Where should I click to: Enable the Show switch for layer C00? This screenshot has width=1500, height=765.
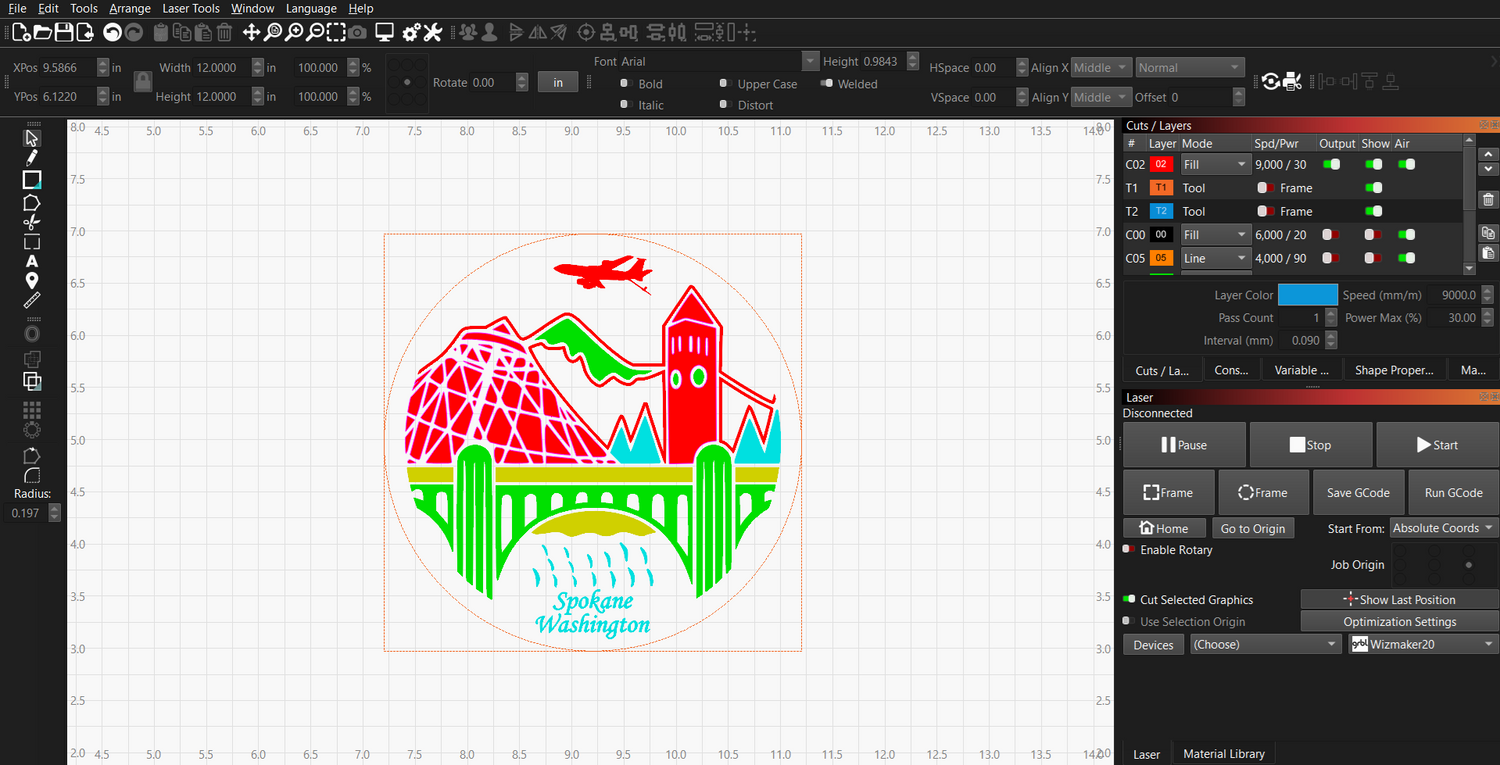(x=1374, y=235)
